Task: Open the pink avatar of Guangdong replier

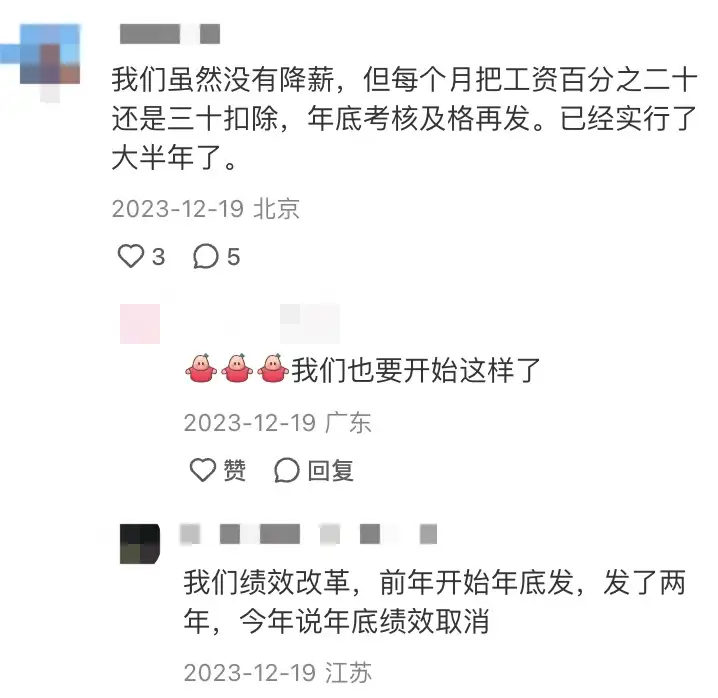Action: click(140, 324)
